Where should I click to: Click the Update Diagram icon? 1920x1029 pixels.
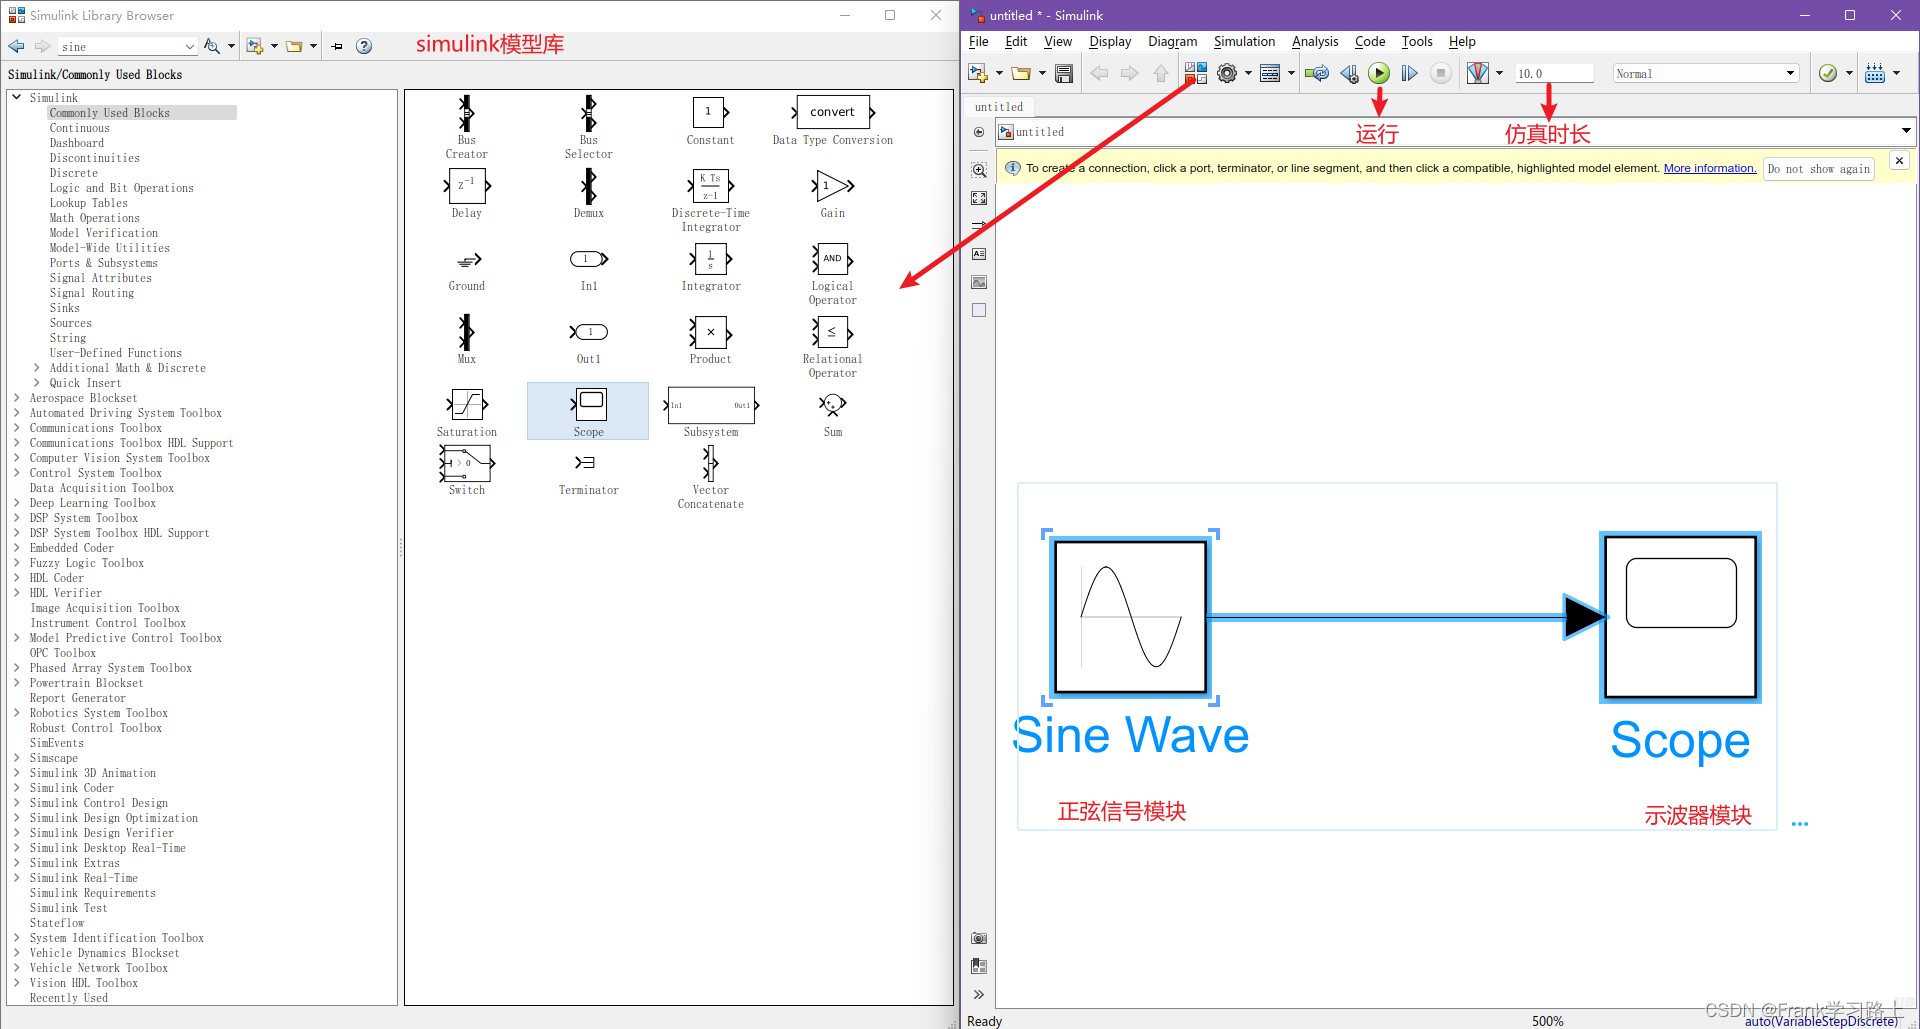click(1317, 73)
